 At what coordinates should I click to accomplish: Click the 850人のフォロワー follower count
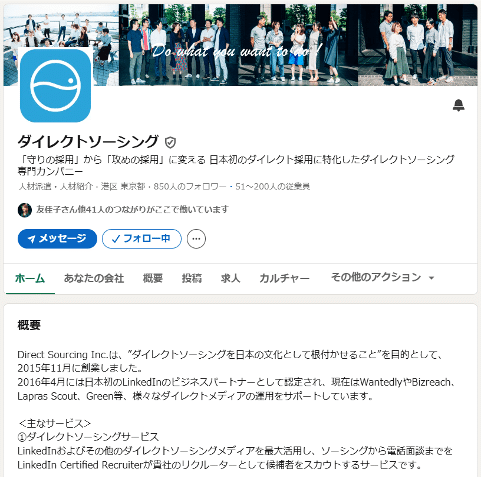(190, 186)
